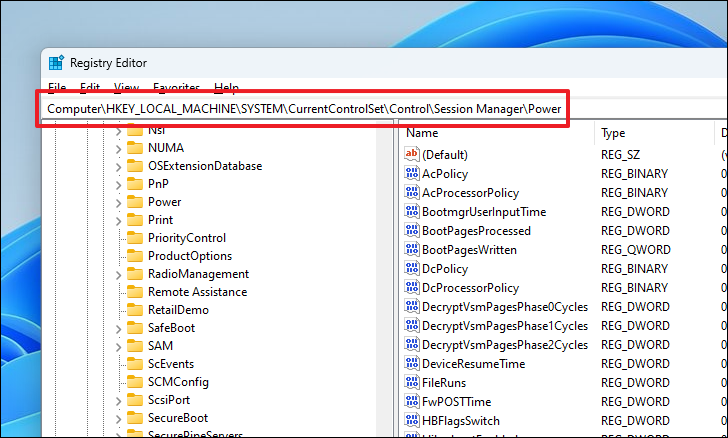Click REG_SZ type cell of (Default)
Image resolution: width=728 pixels, height=438 pixels.
620,154
